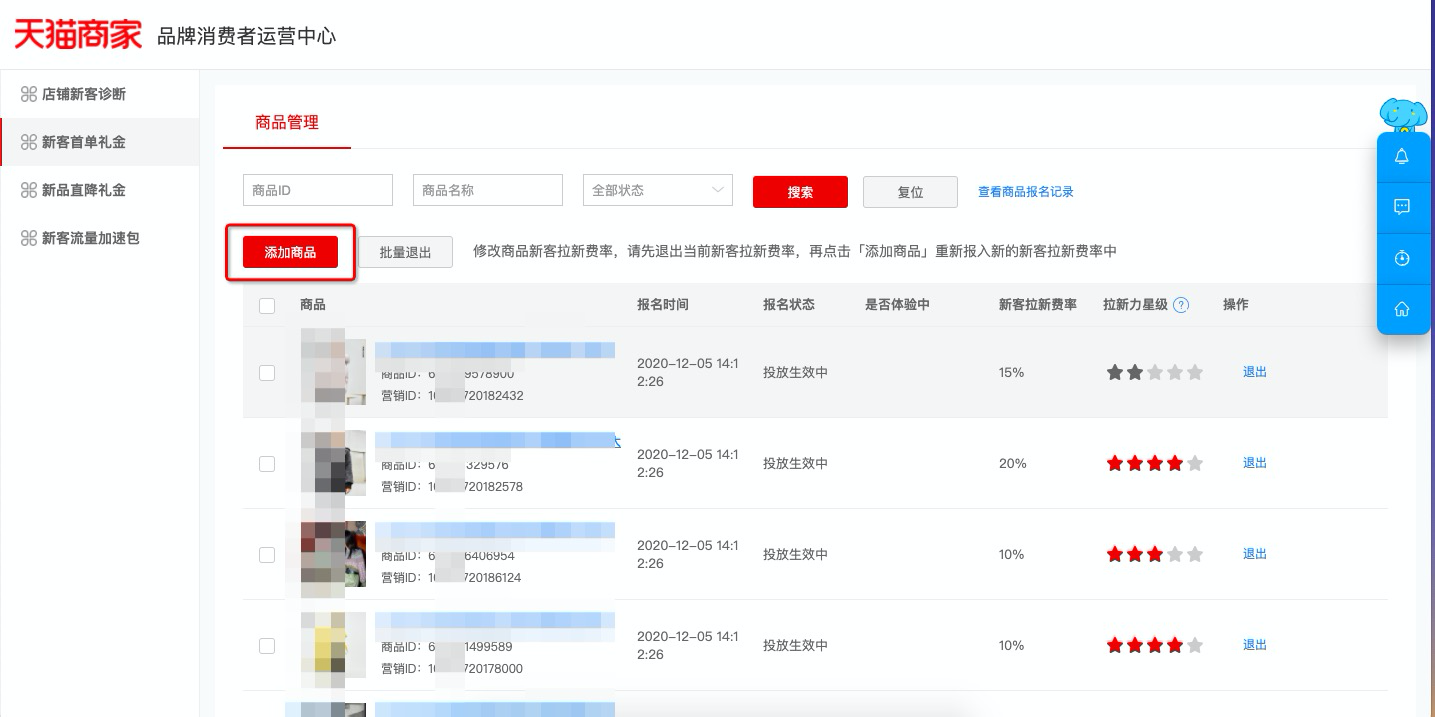The image size is (1435, 717).
Task: Click 退出 for 营销ID ending 178000
Action: click(1255, 645)
